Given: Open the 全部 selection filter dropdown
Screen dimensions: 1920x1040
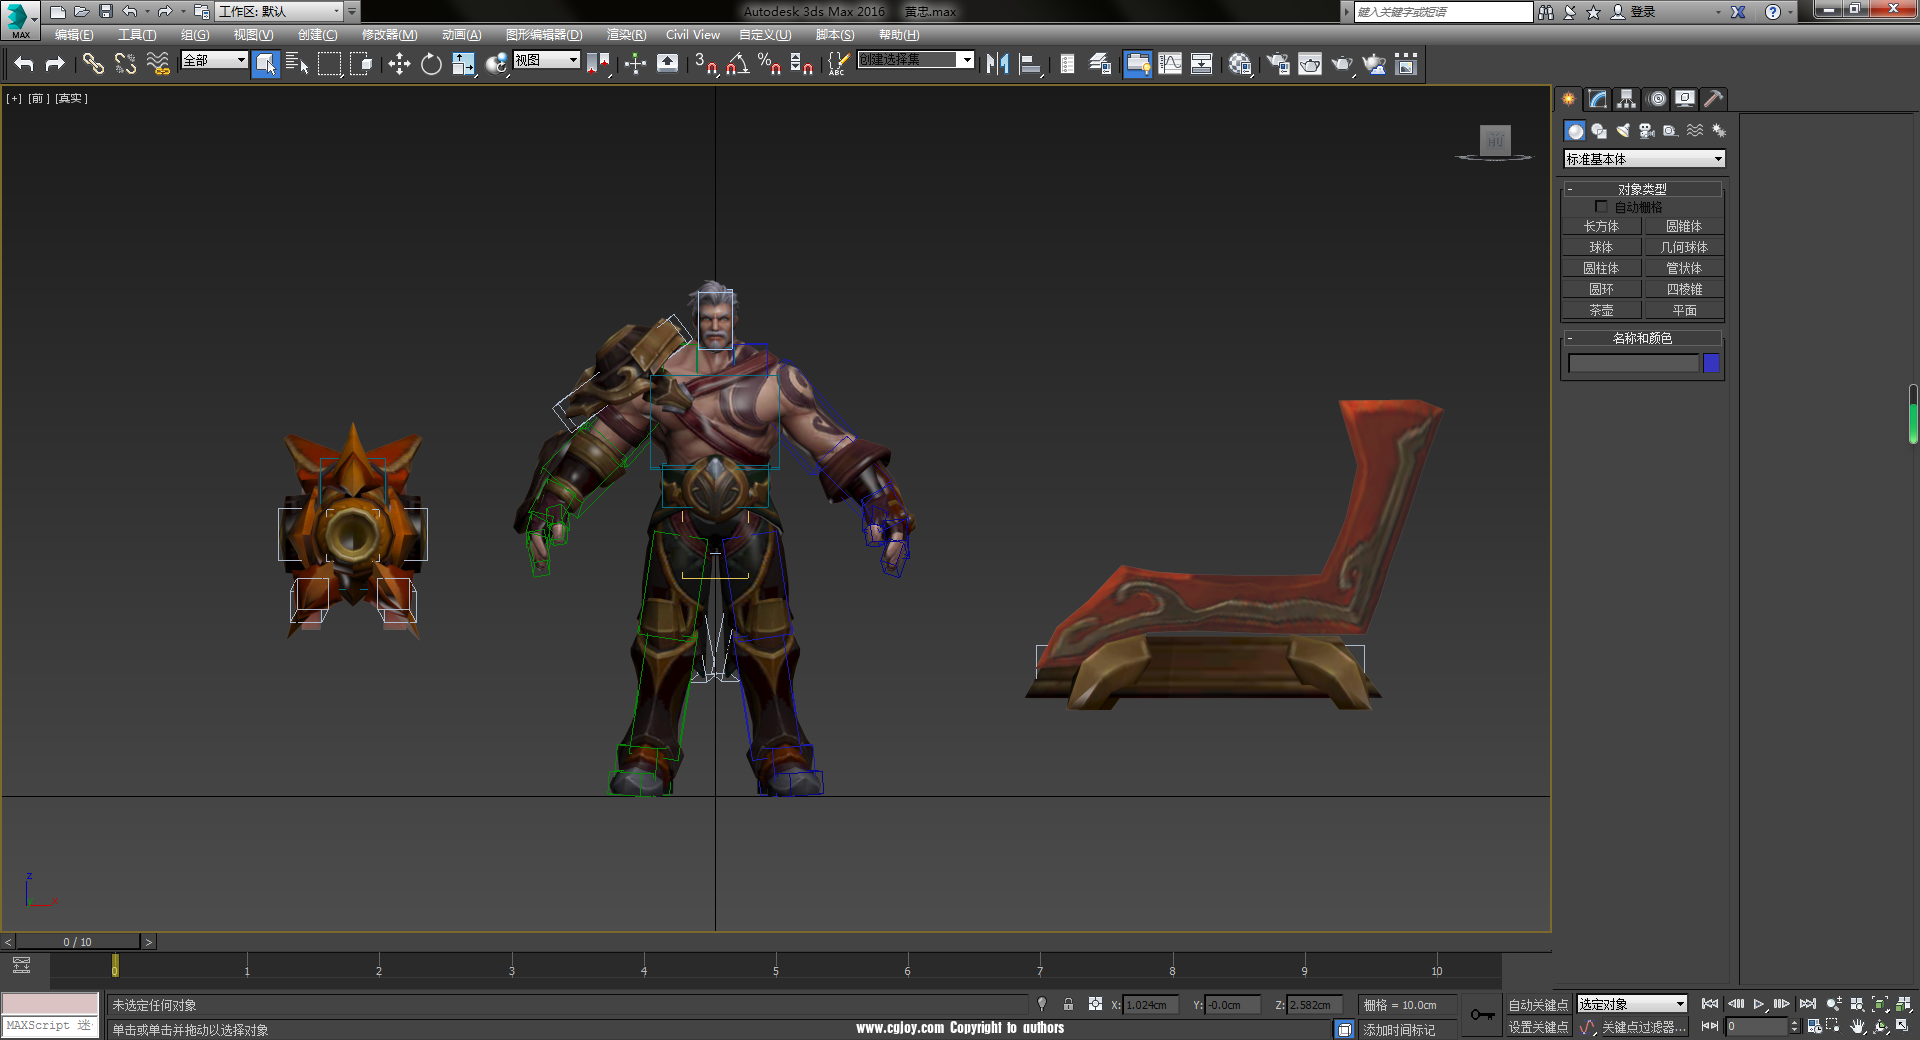Looking at the screenshot, I should [x=214, y=60].
